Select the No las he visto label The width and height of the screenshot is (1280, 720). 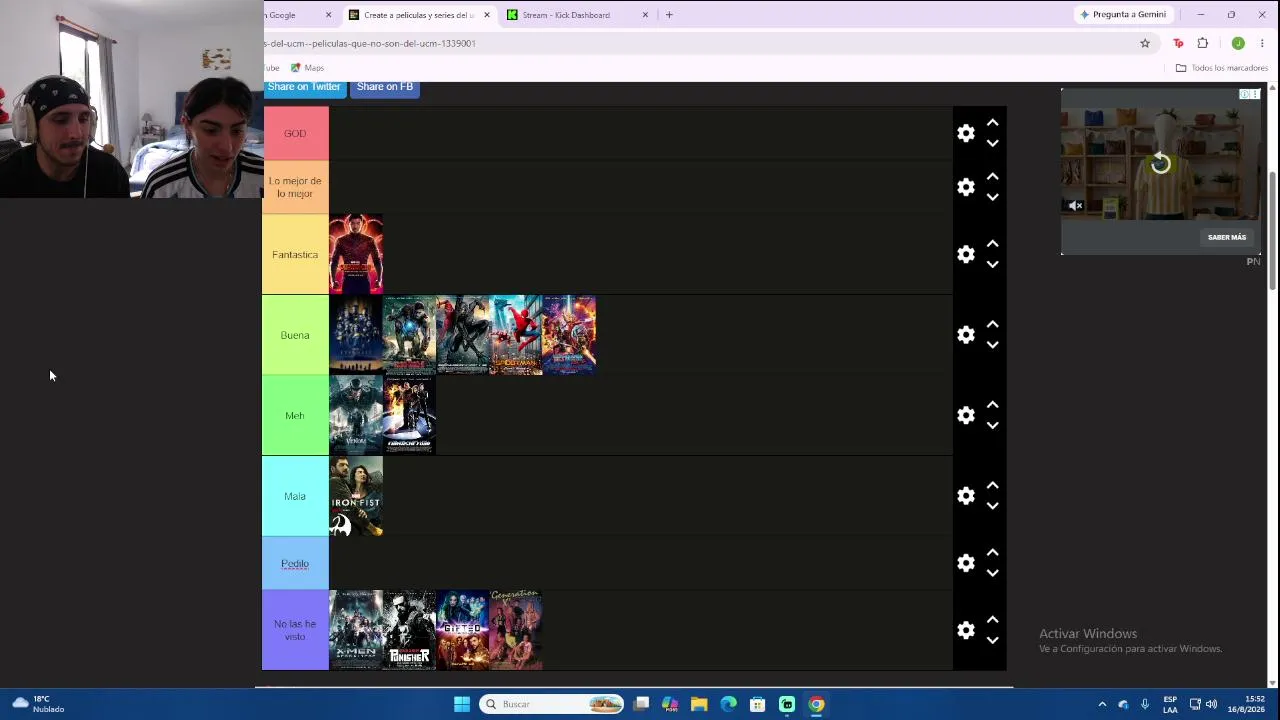pyautogui.click(x=295, y=630)
